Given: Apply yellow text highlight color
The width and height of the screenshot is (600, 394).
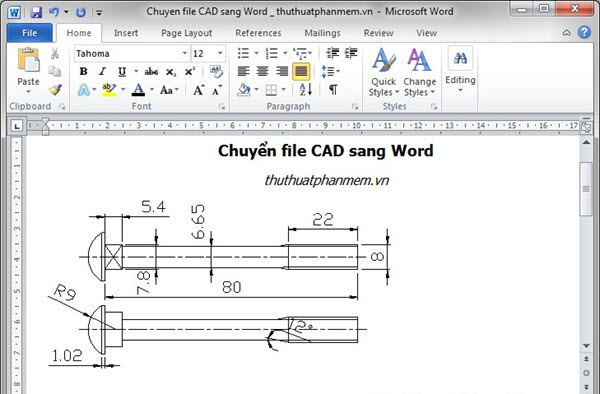Looking at the screenshot, I should pyautogui.click(x=109, y=90).
